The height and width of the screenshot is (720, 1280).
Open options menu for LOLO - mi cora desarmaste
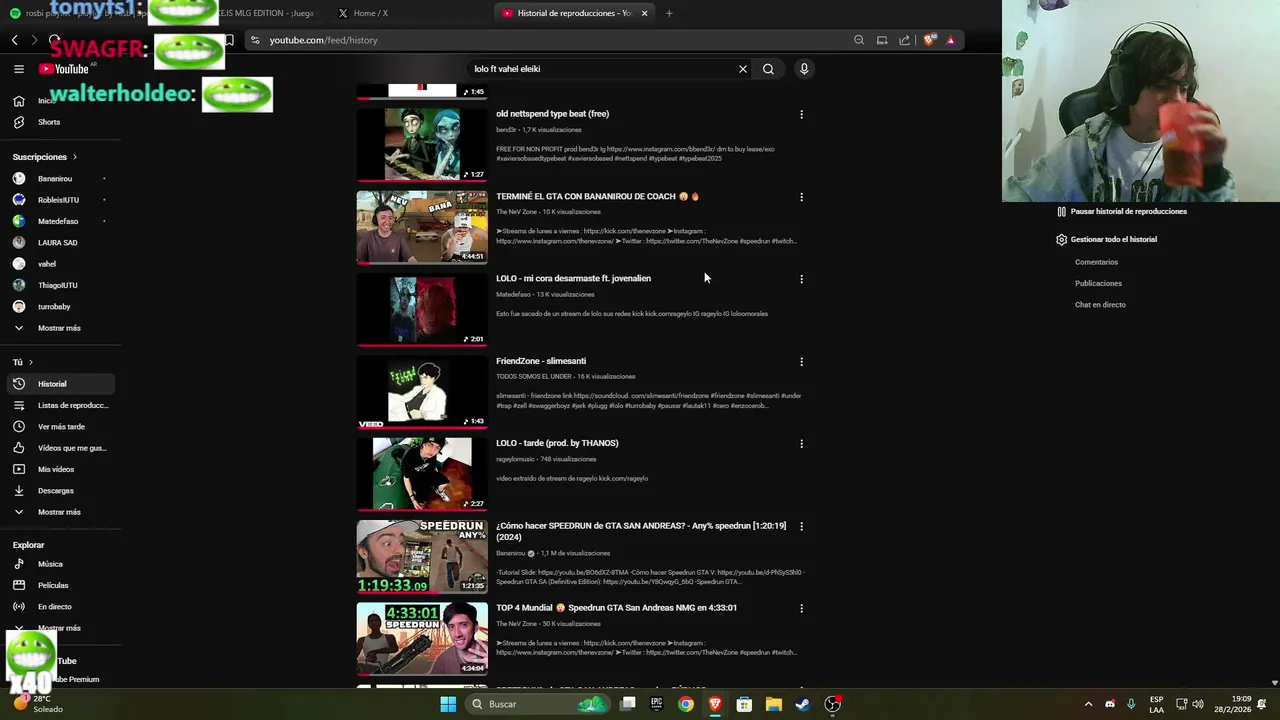pos(801,279)
